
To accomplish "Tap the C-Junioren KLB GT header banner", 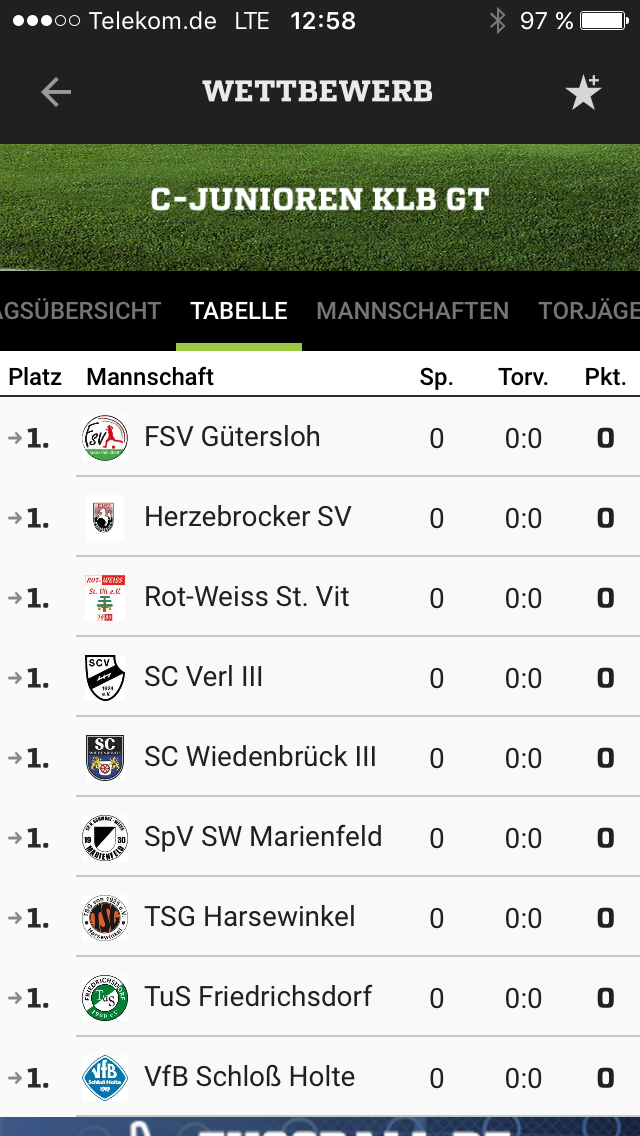I will pos(320,200).
